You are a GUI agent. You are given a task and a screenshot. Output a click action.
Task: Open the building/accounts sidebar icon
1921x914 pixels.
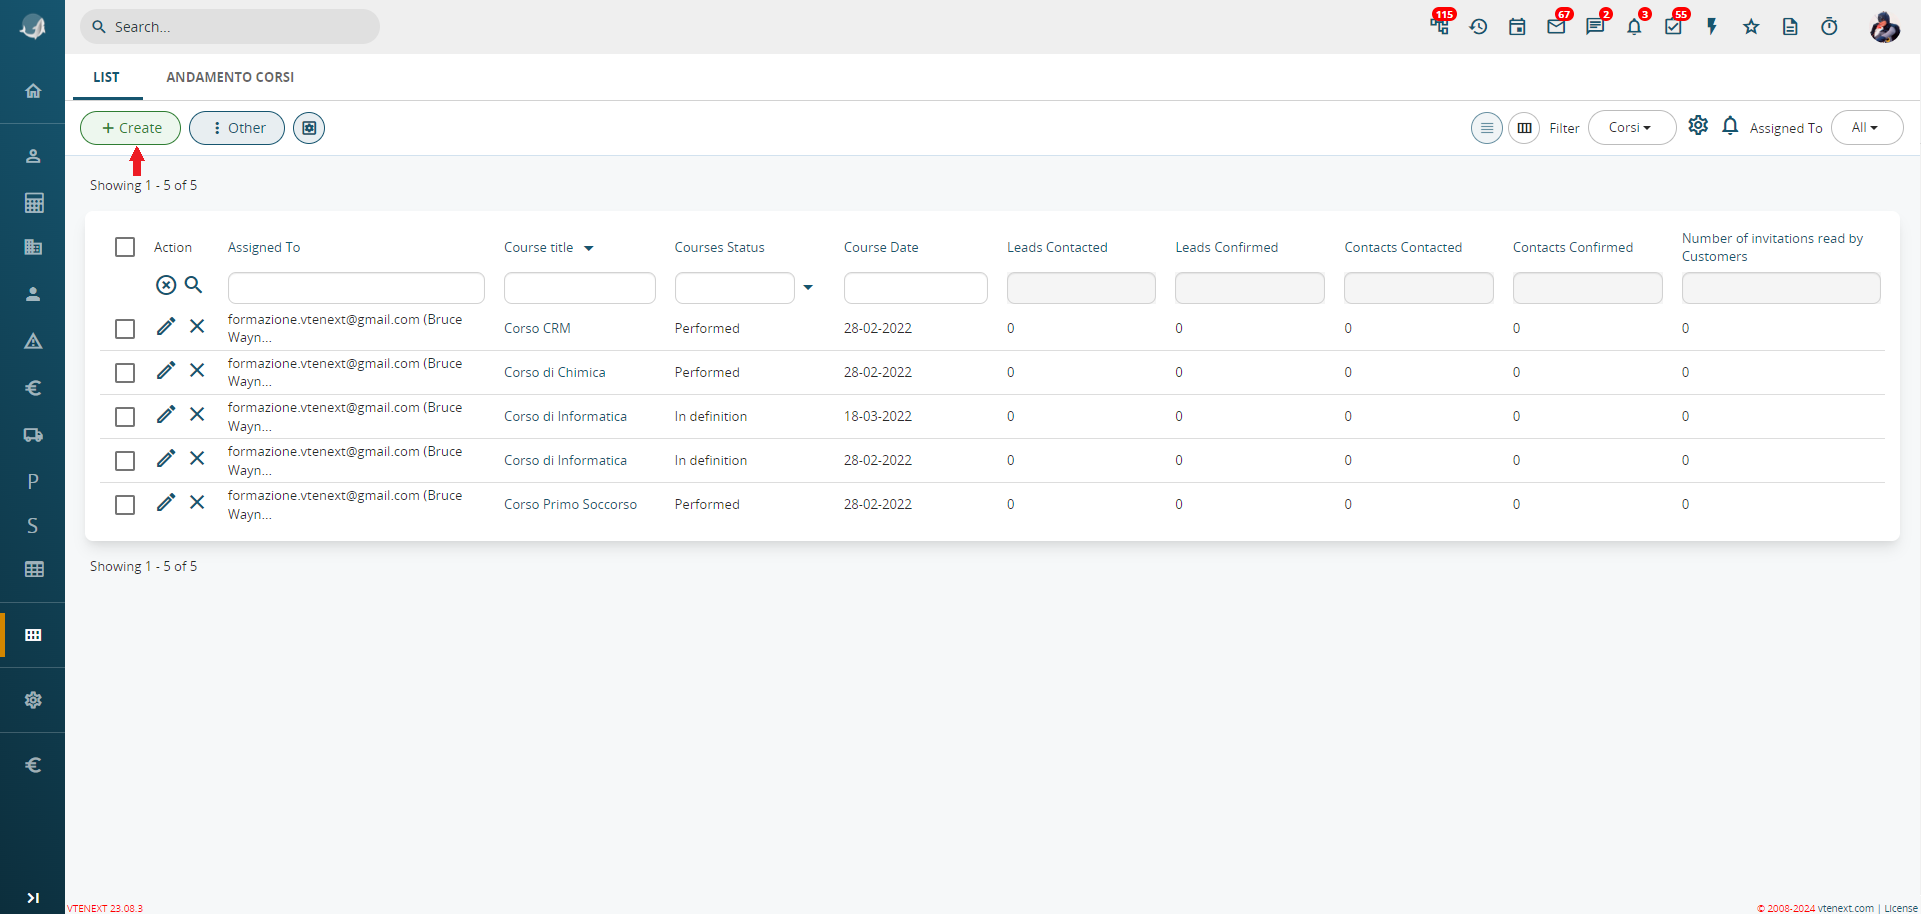point(33,247)
